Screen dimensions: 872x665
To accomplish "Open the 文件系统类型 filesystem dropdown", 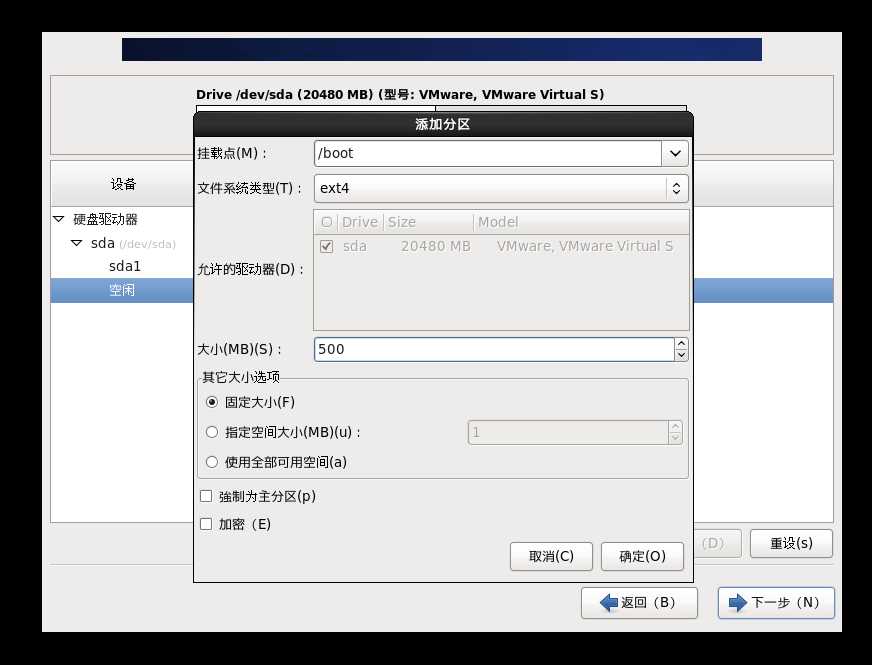I will [x=676, y=187].
